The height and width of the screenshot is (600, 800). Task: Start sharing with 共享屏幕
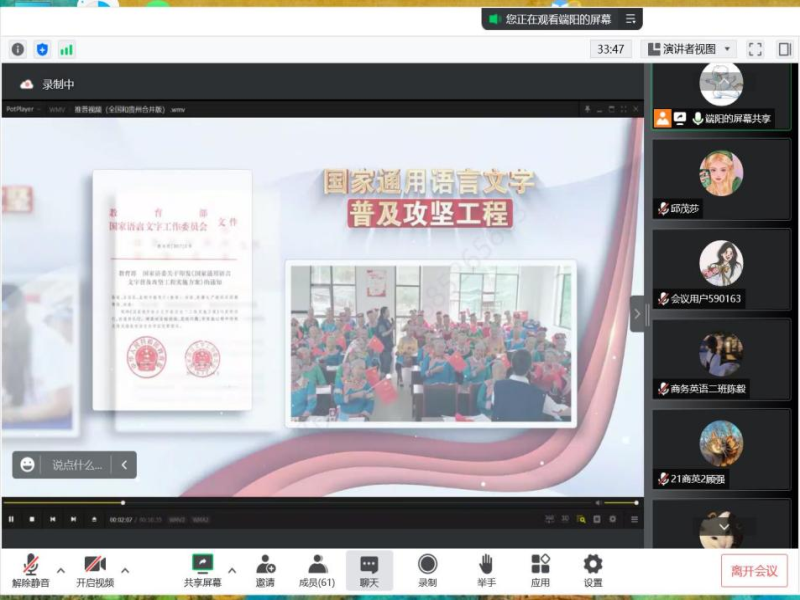(203, 570)
